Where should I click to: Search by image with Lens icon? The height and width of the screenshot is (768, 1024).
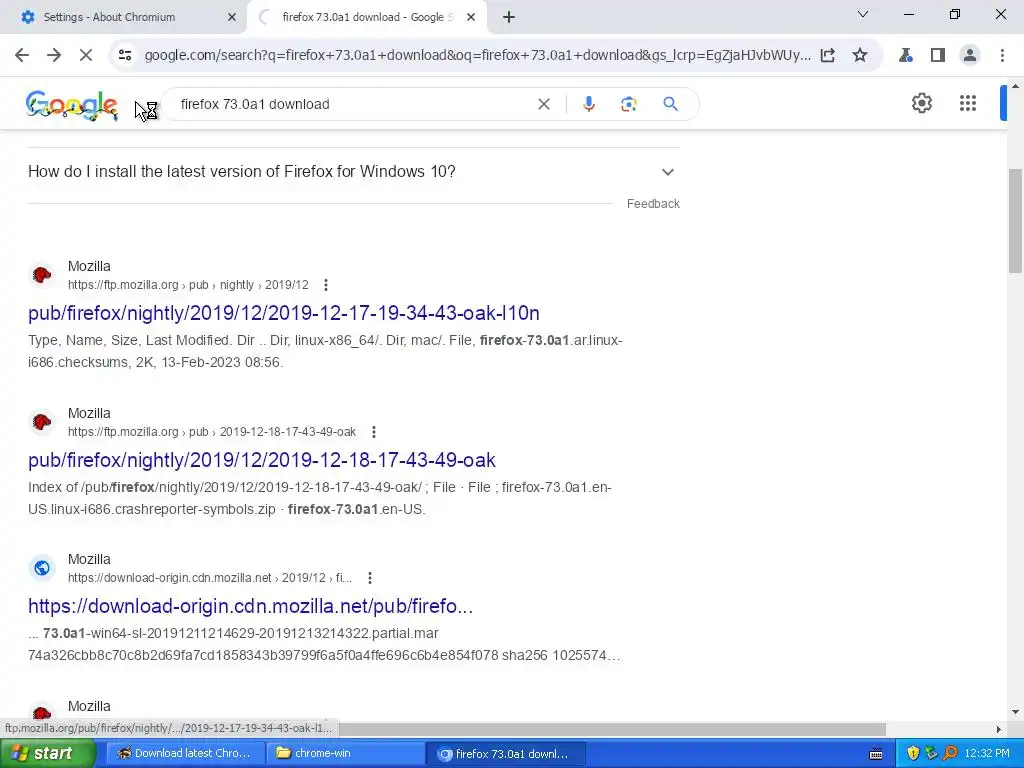(x=628, y=104)
